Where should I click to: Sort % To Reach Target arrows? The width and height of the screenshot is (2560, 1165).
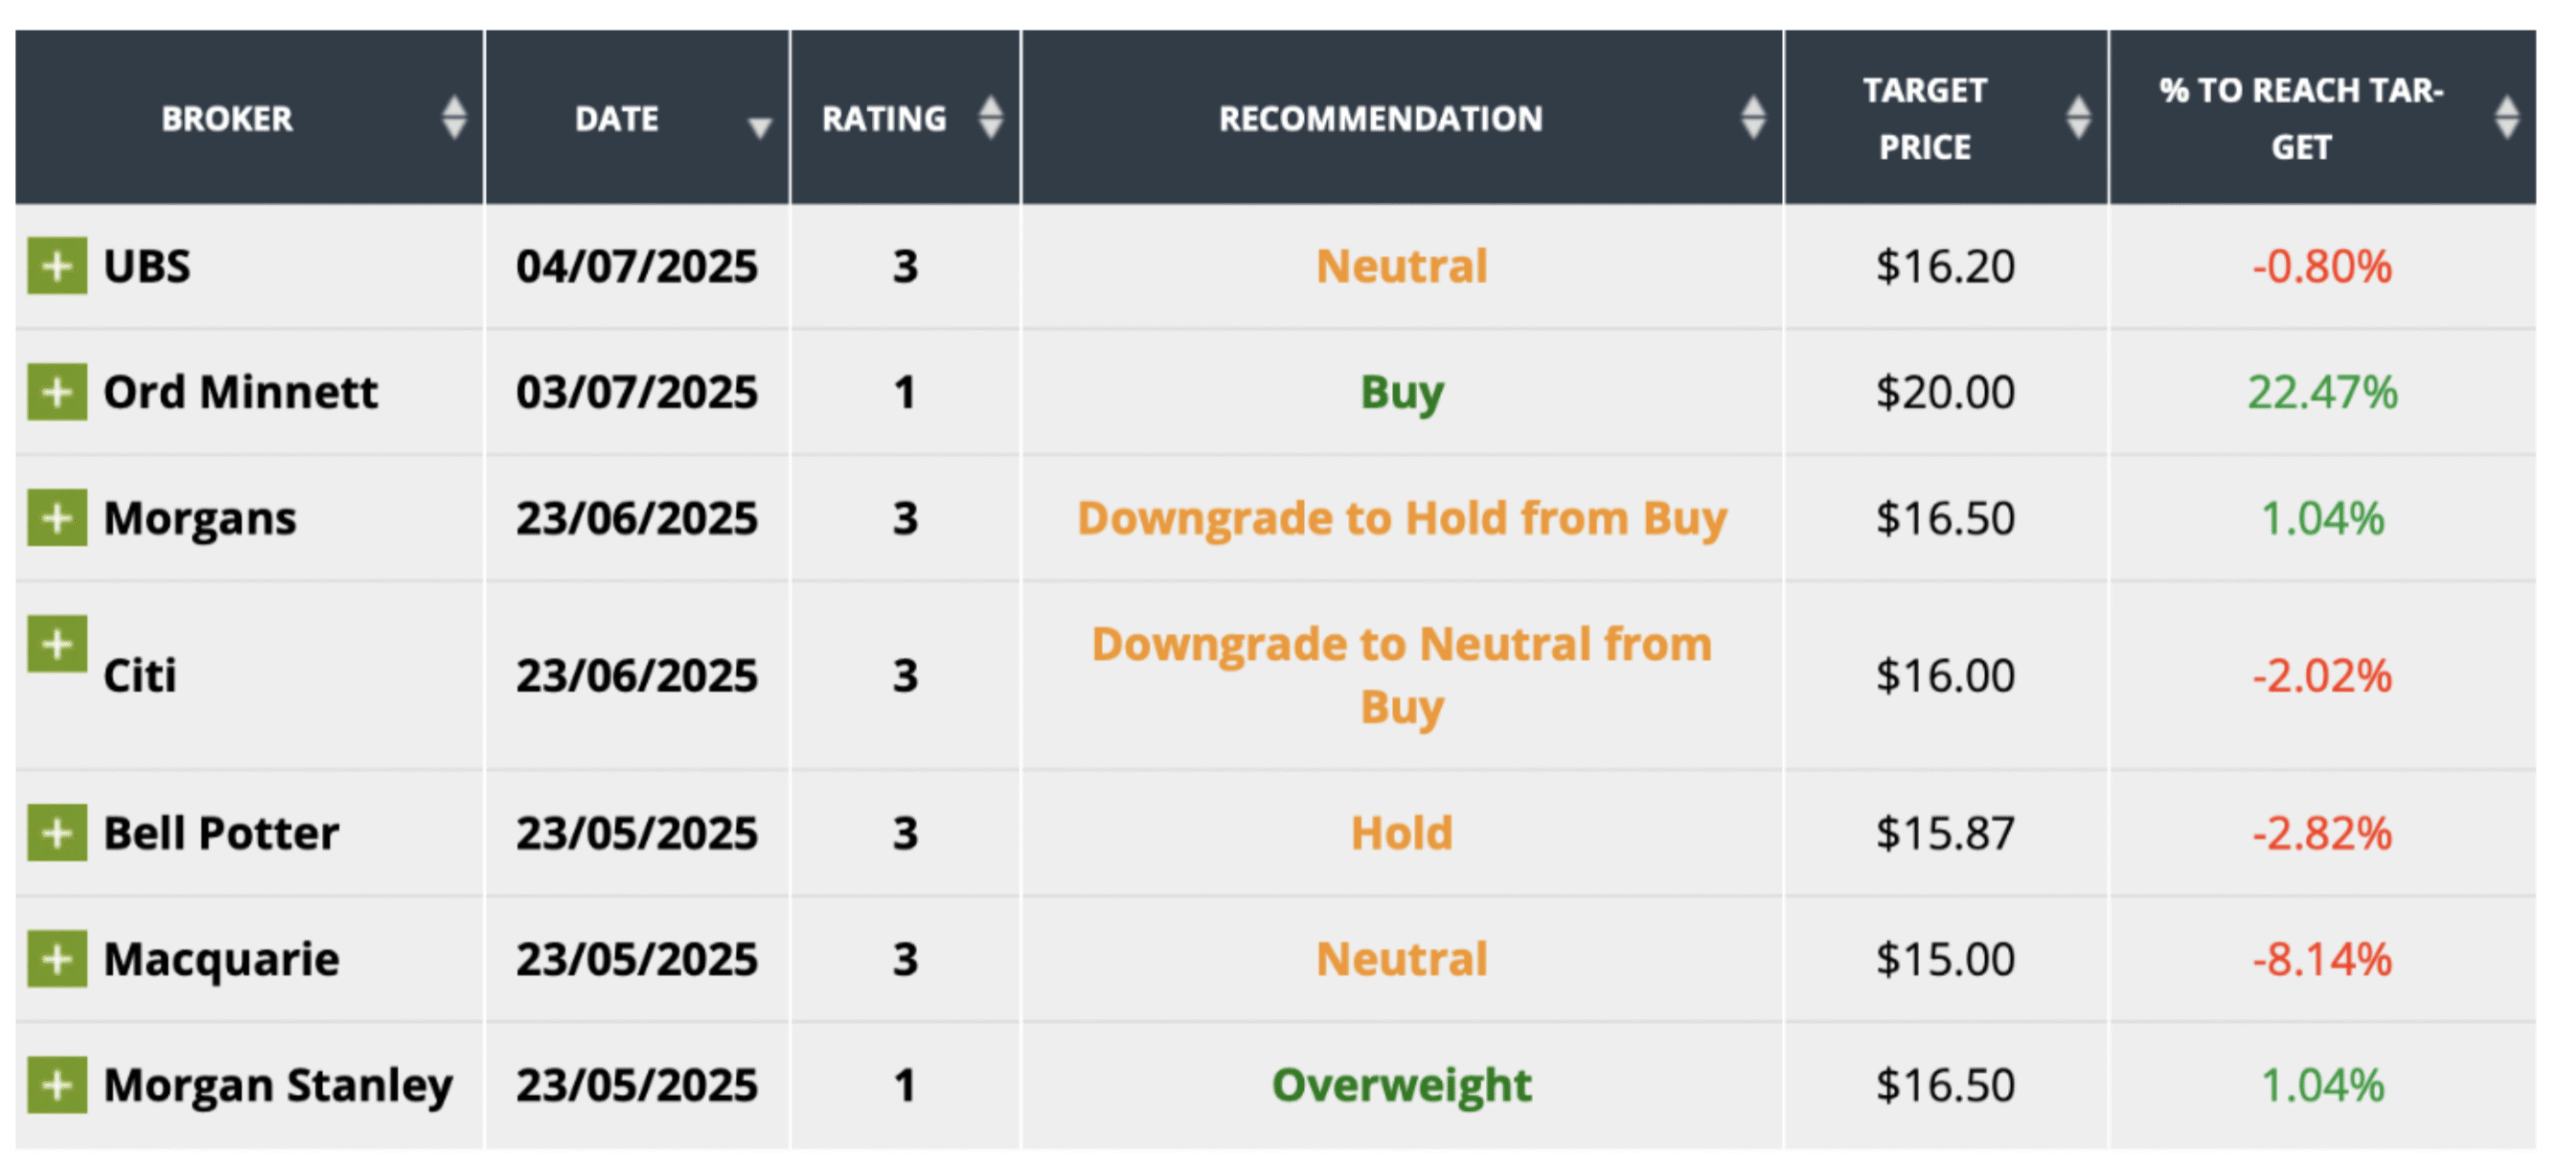pos(2506,118)
